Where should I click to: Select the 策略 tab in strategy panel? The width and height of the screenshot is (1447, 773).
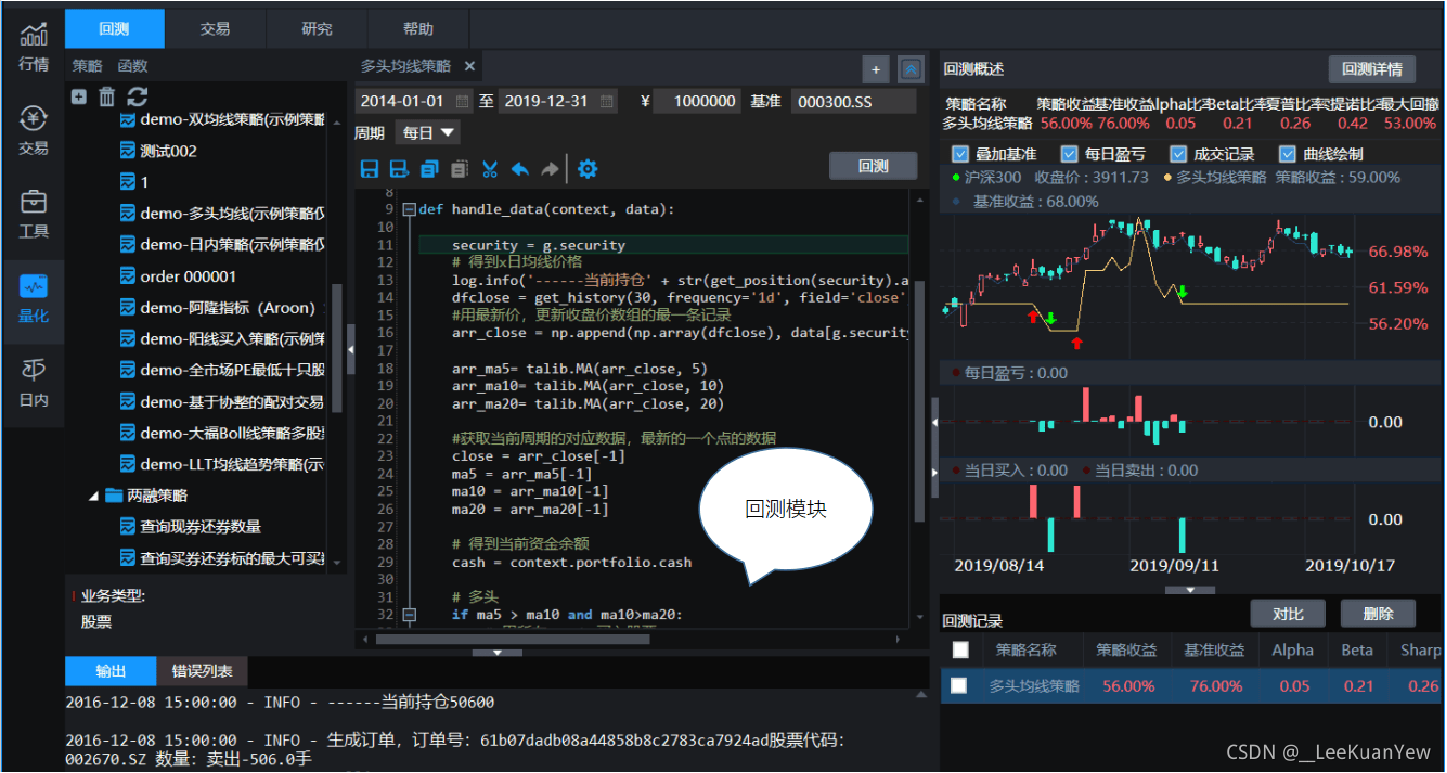tap(87, 66)
